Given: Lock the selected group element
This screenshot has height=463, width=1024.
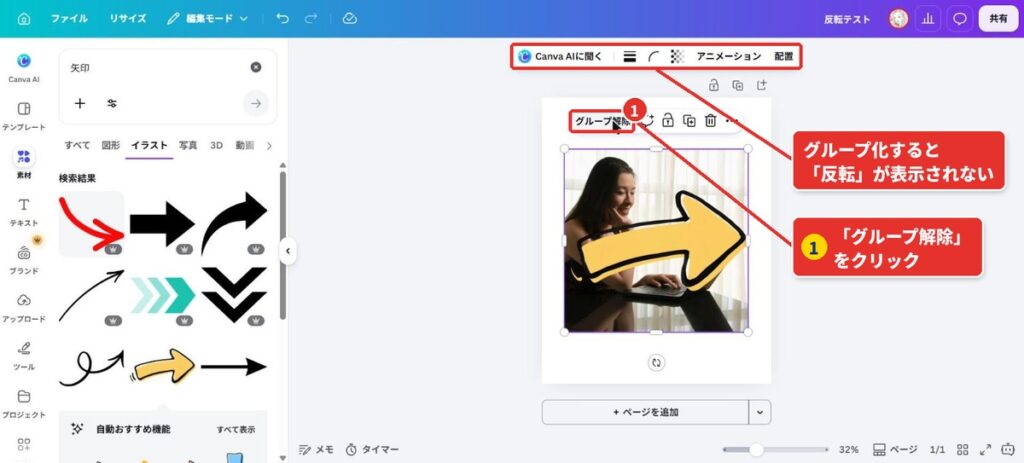Looking at the screenshot, I should (x=667, y=121).
